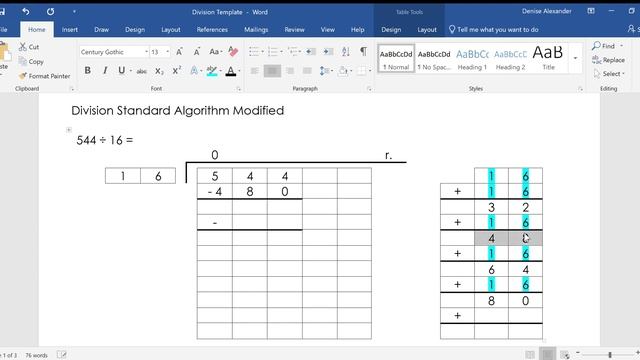The width and height of the screenshot is (640, 360).
Task: Select the Format Painter brush
Action: coord(23,76)
